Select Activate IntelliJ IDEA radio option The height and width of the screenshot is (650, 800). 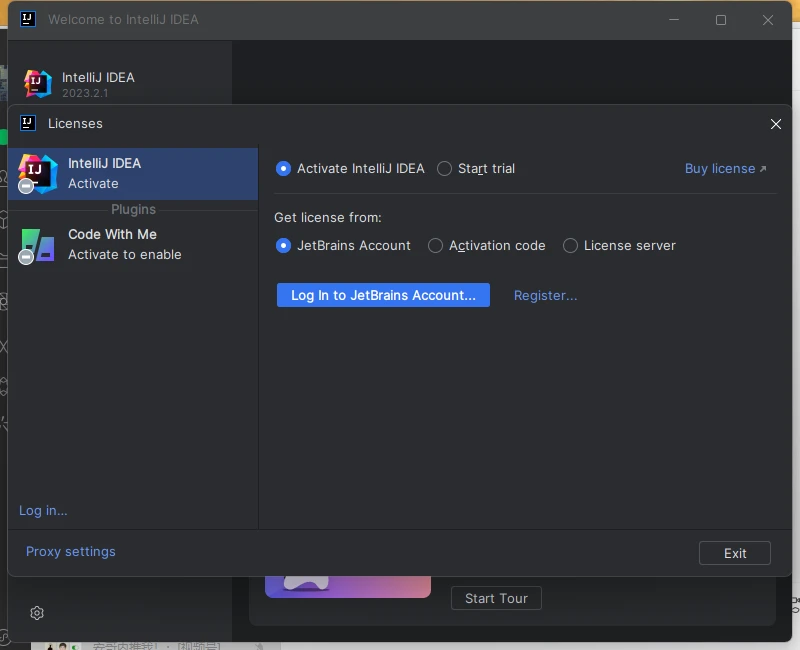click(x=350, y=168)
